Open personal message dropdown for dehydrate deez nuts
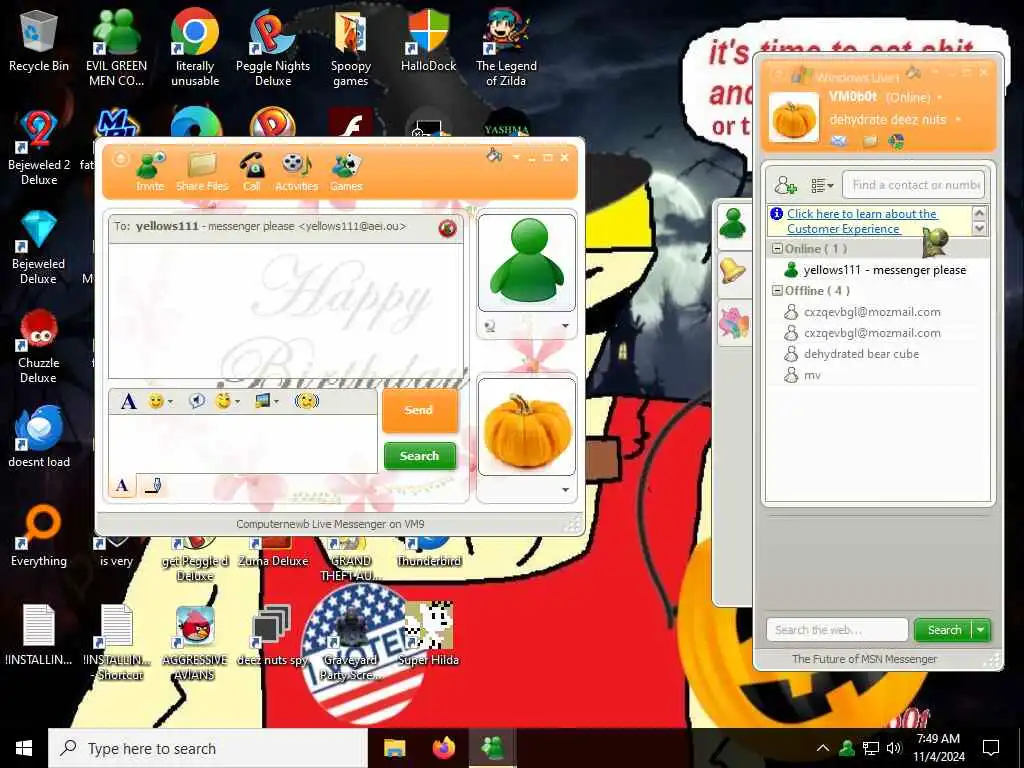Image resolution: width=1024 pixels, height=768 pixels. click(x=958, y=120)
